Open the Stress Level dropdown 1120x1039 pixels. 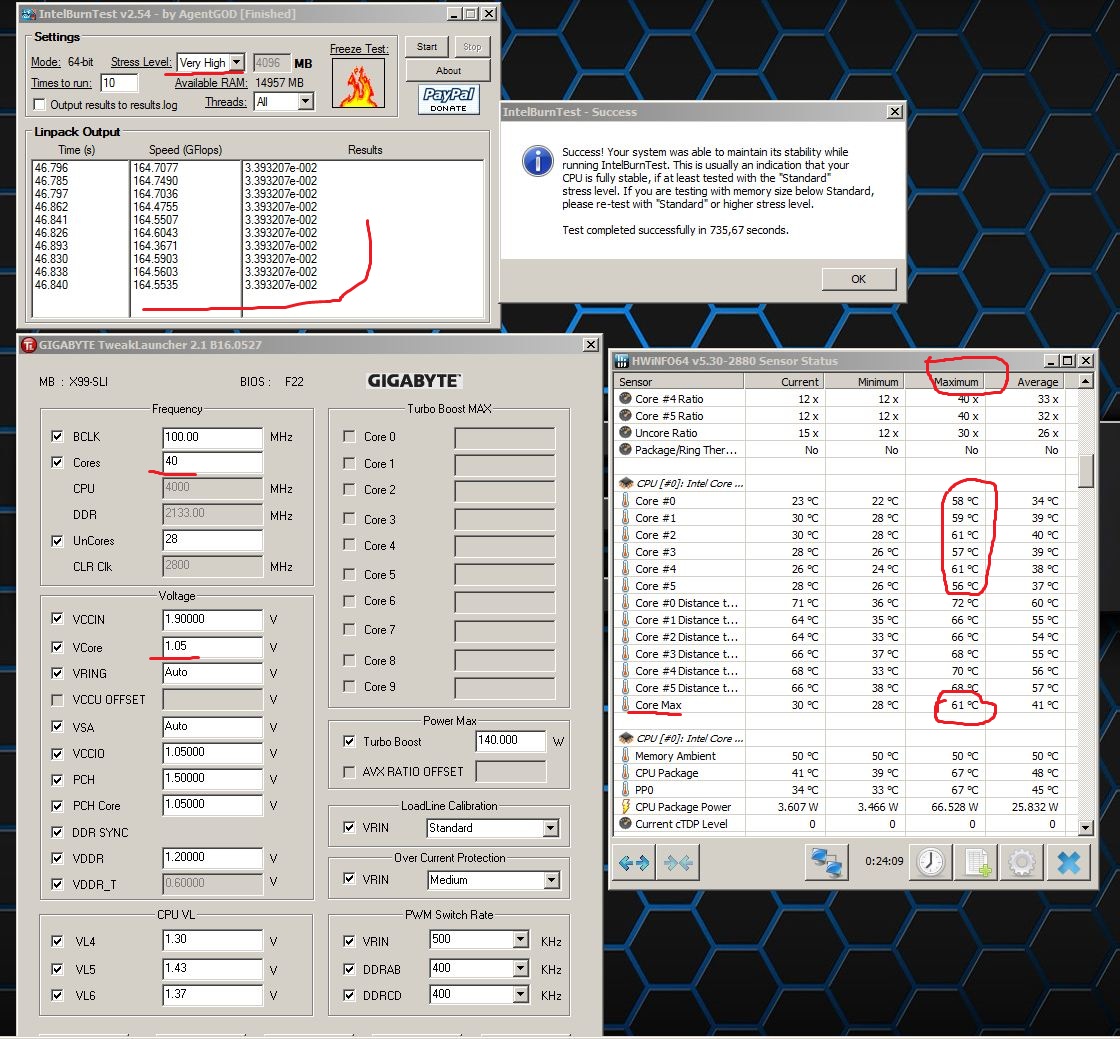pyautogui.click(x=236, y=63)
